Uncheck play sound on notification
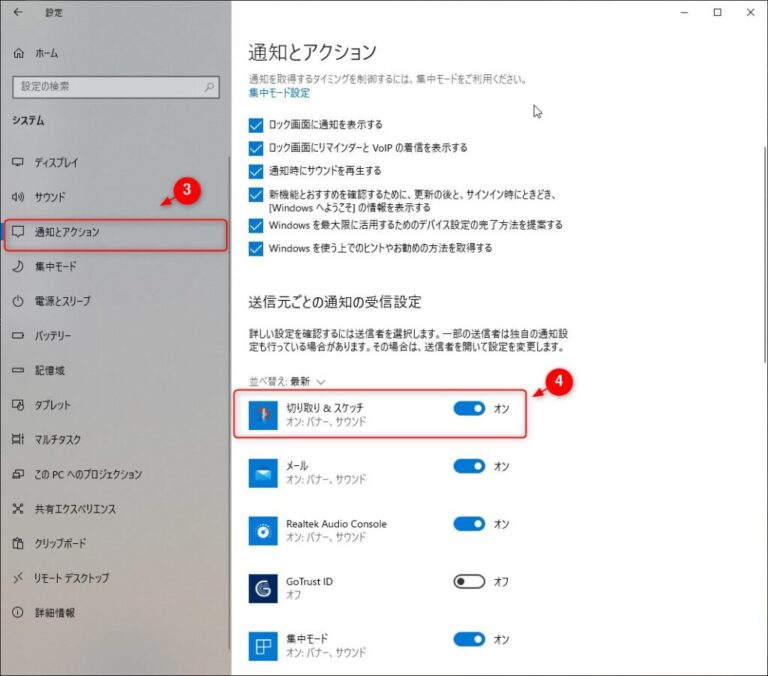The image size is (768, 676). pos(256,171)
